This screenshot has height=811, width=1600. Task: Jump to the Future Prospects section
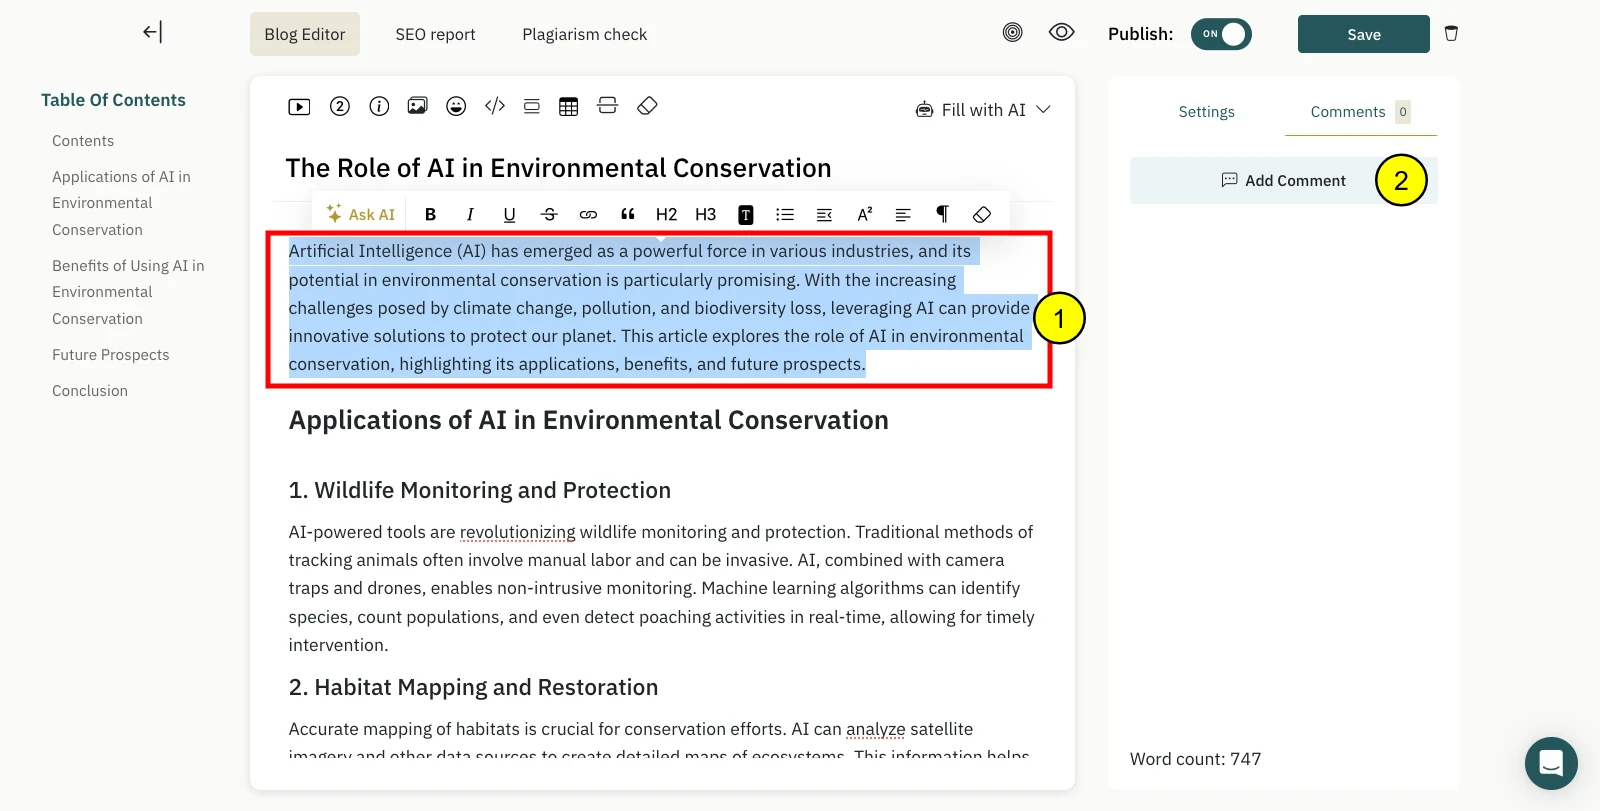point(111,355)
